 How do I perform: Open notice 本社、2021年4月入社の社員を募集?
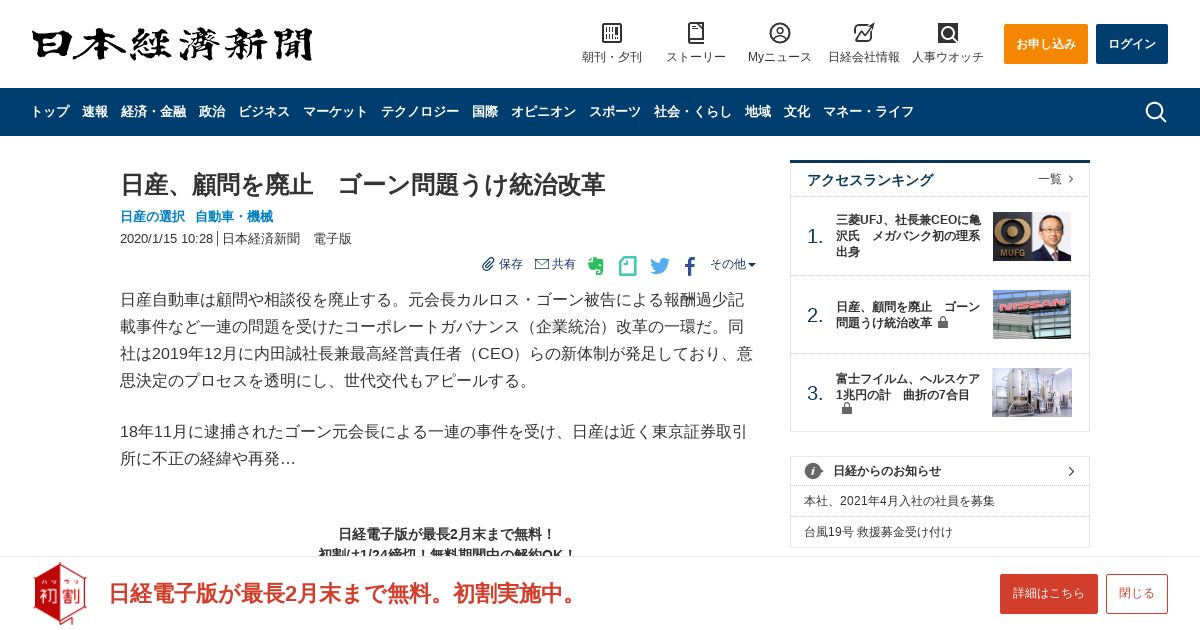pyautogui.click(x=899, y=501)
